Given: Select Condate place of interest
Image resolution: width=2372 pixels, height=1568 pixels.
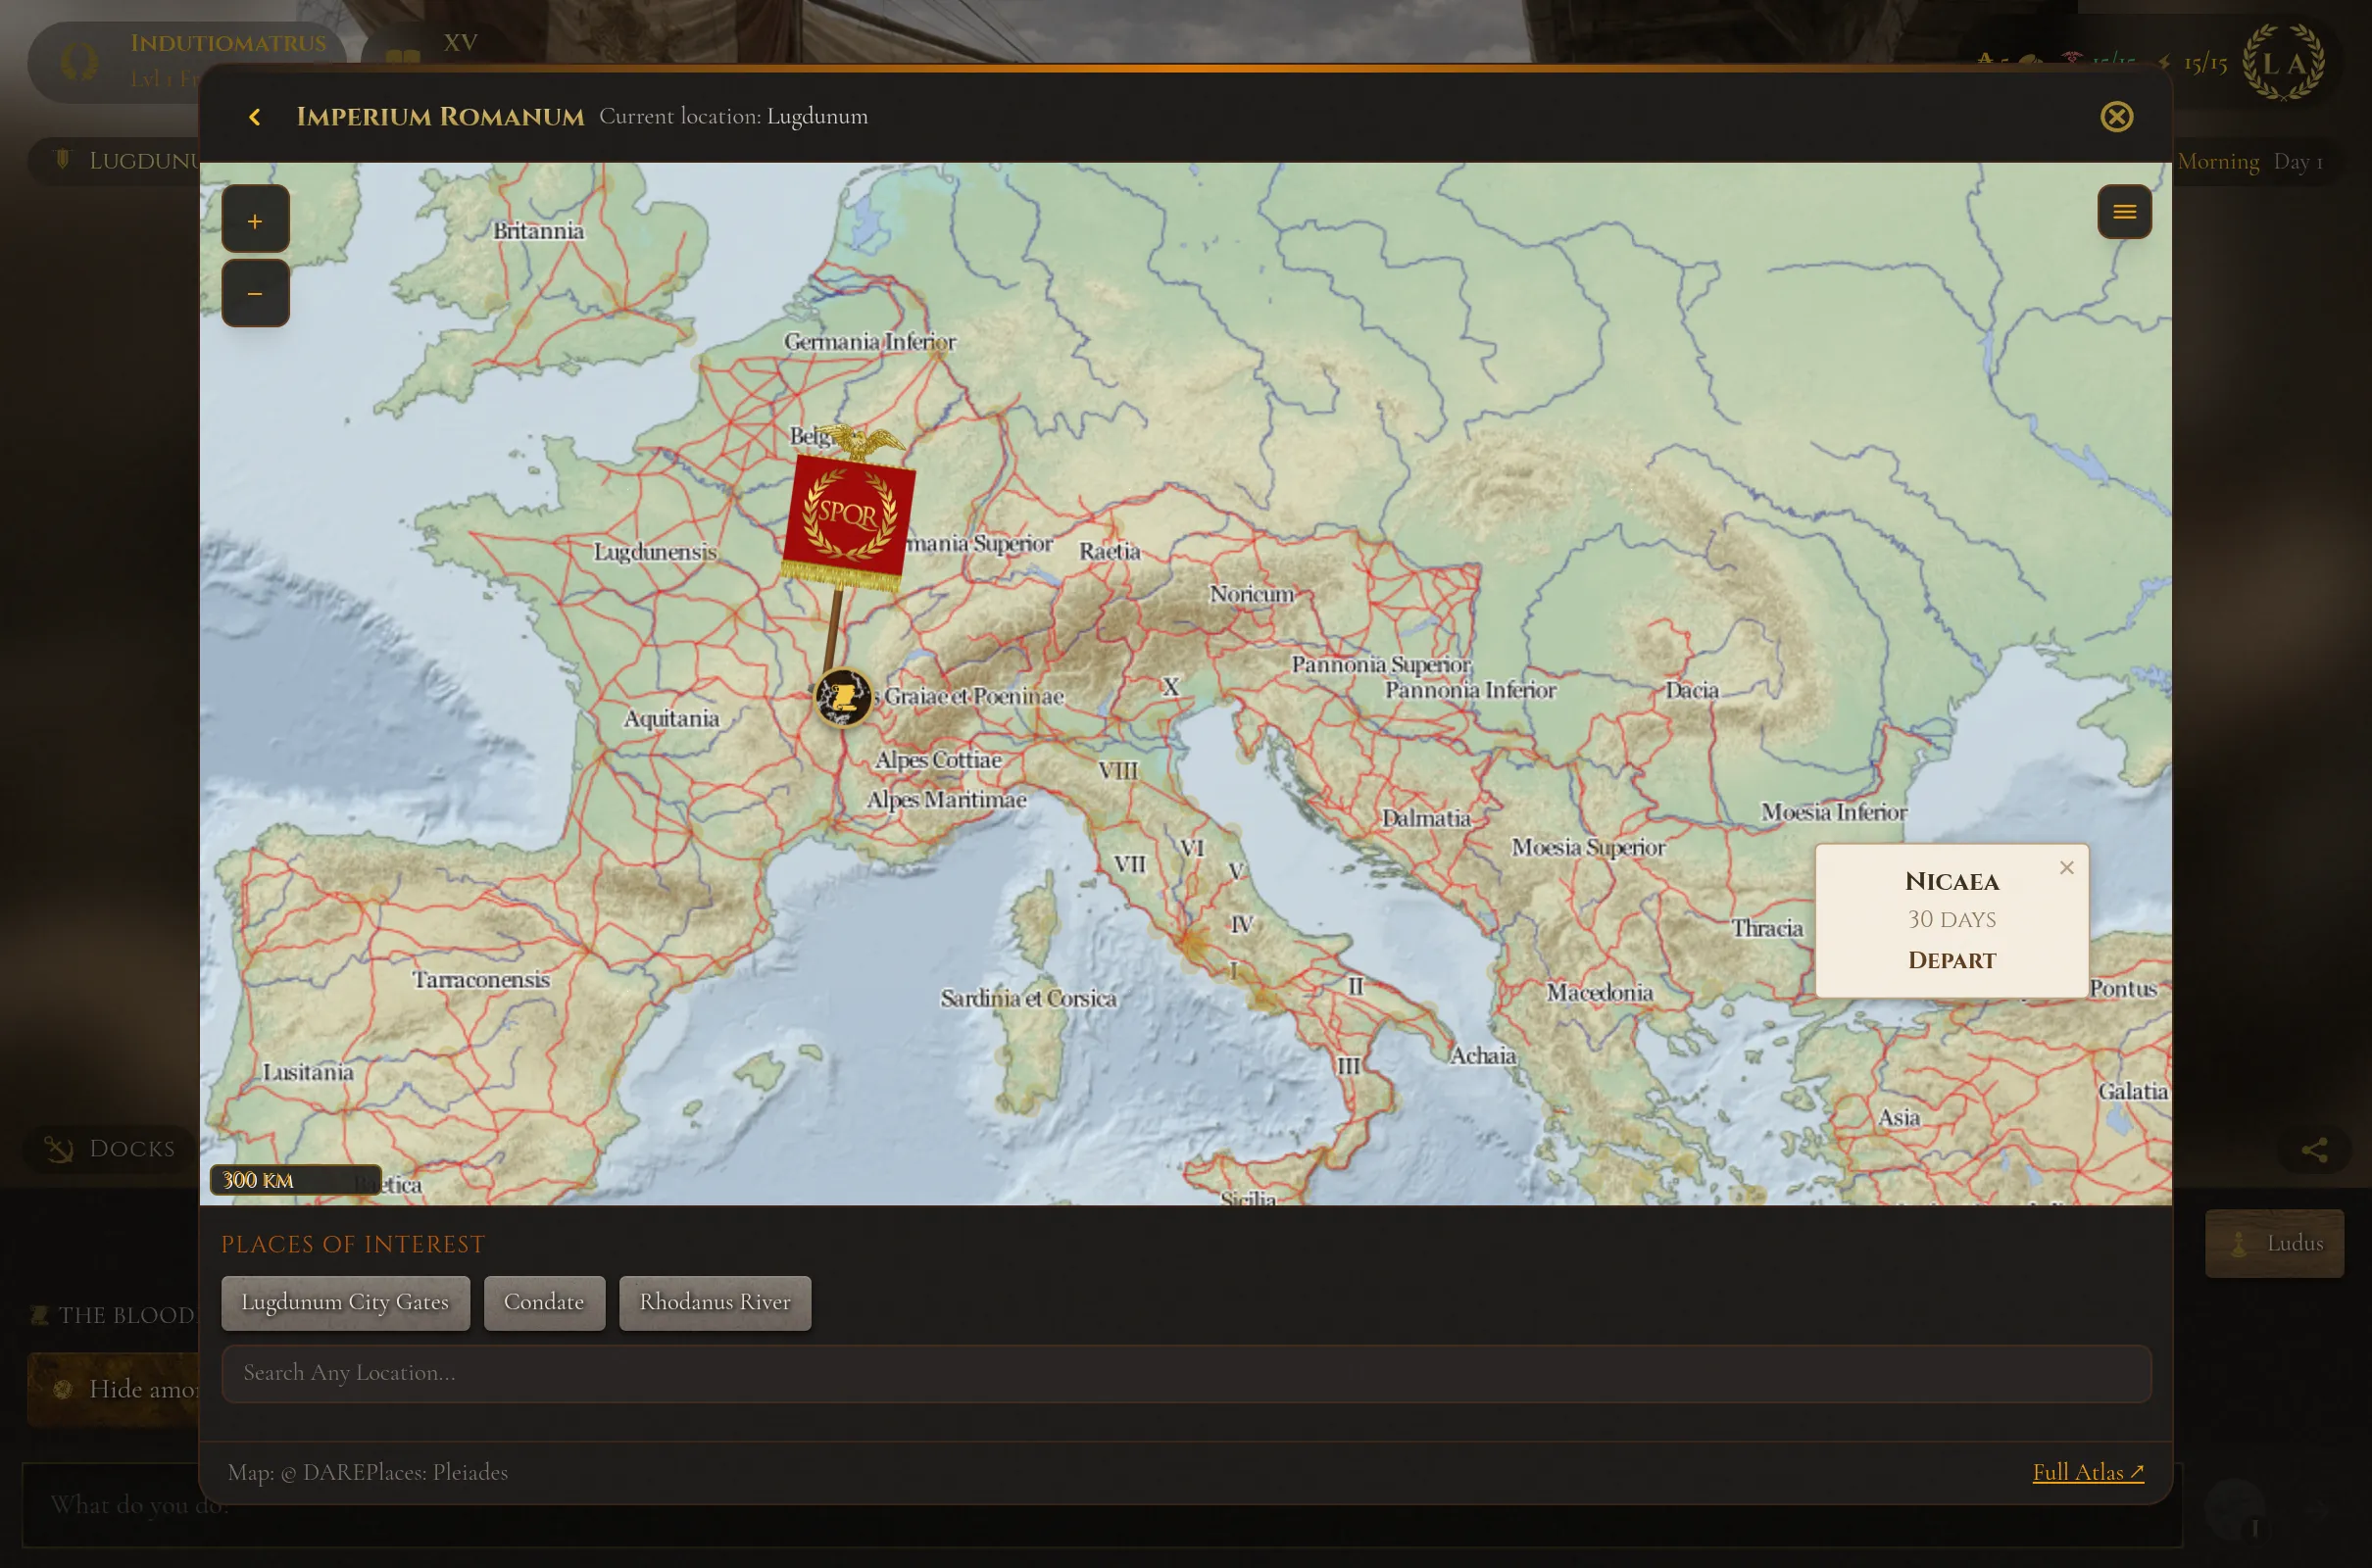Looking at the screenshot, I should (544, 1302).
